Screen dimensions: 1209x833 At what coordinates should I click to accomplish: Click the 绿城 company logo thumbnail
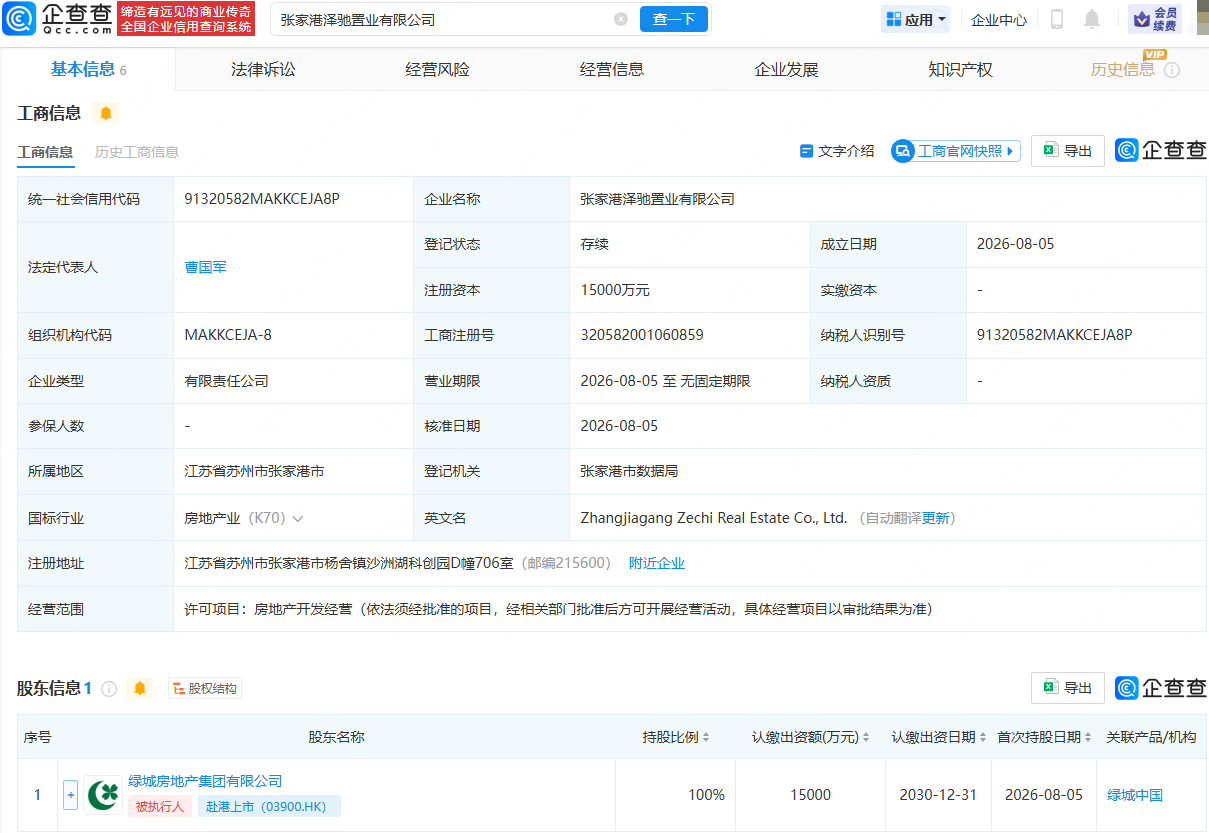(x=103, y=795)
